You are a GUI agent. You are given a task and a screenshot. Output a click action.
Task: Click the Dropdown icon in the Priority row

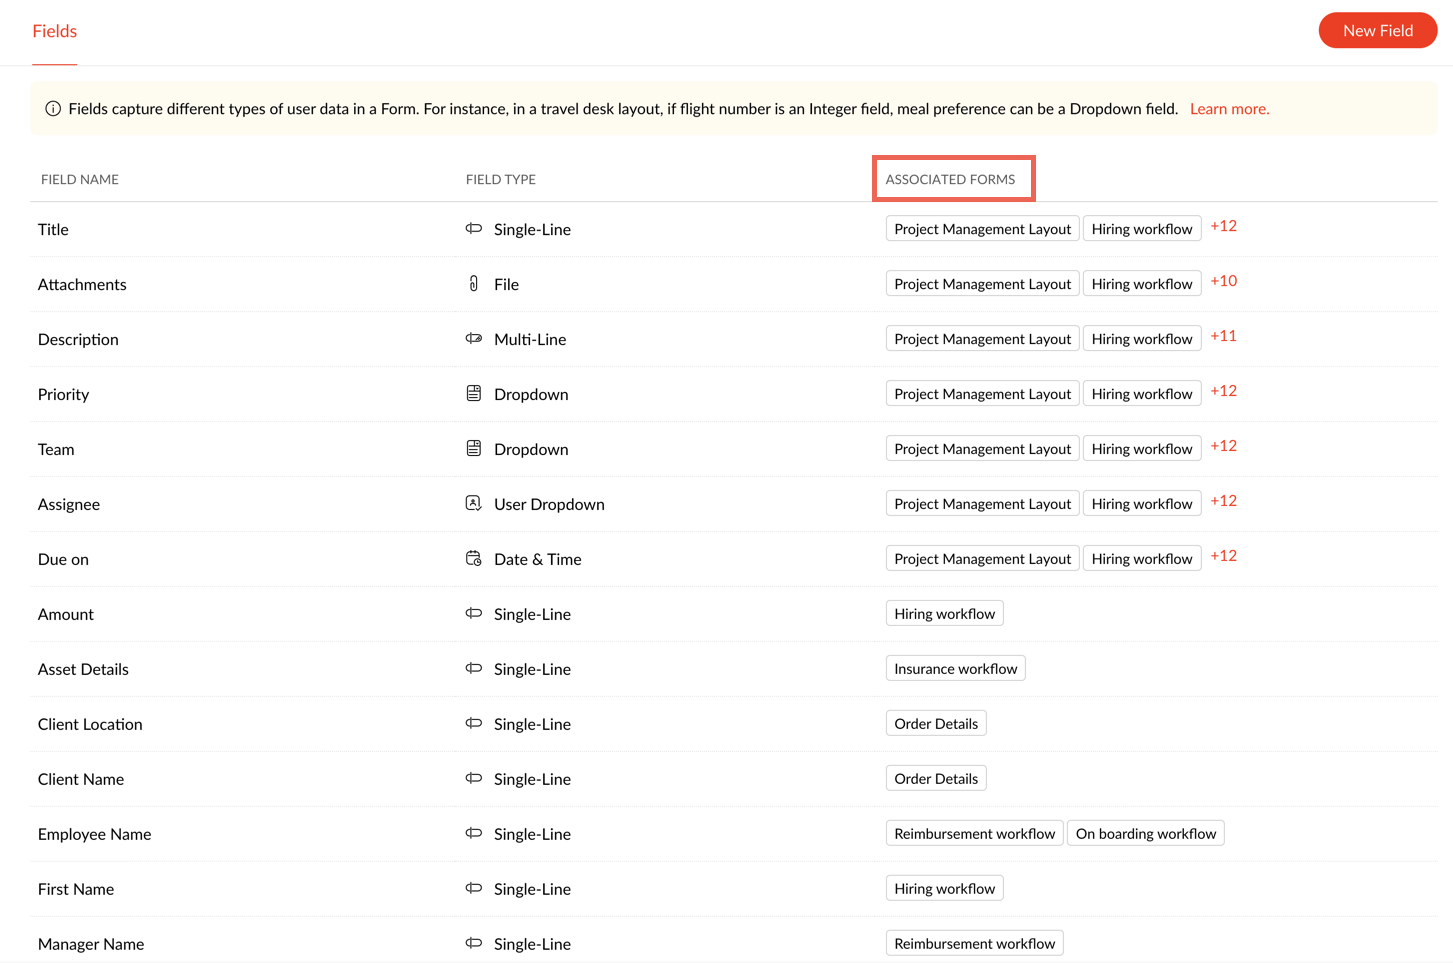pyautogui.click(x=474, y=394)
